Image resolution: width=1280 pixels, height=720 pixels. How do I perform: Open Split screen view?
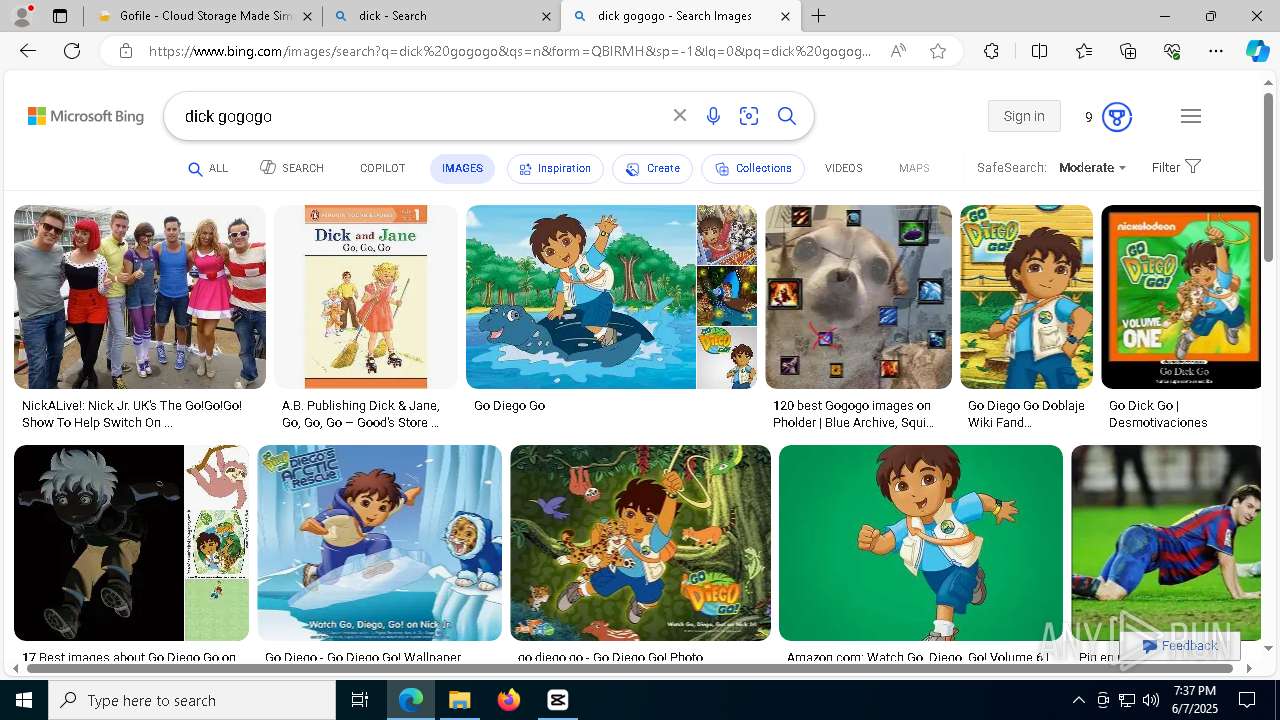tap(1039, 51)
